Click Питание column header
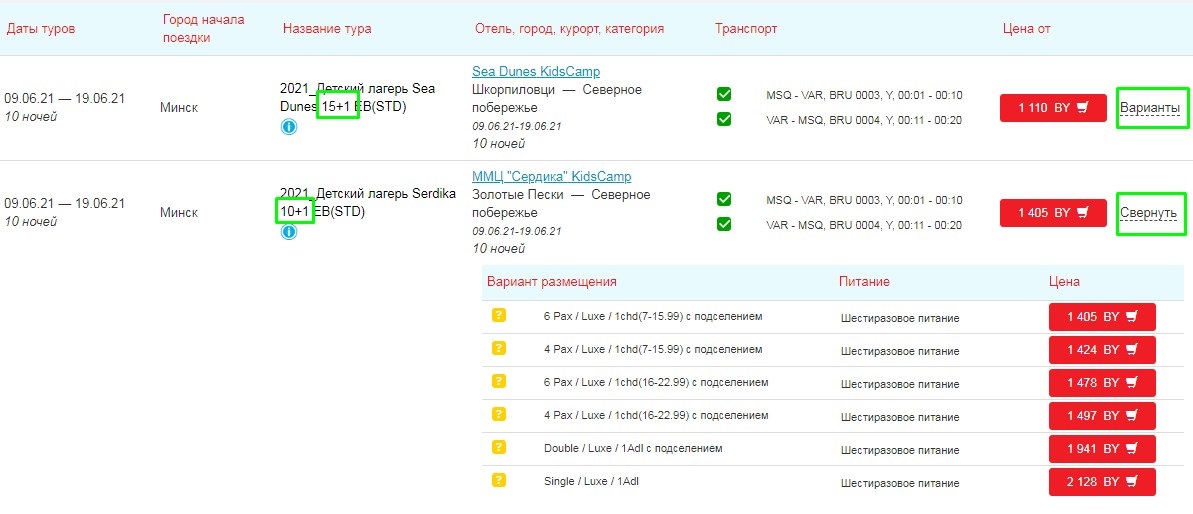 pyautogui.click(x=864, y=281)
